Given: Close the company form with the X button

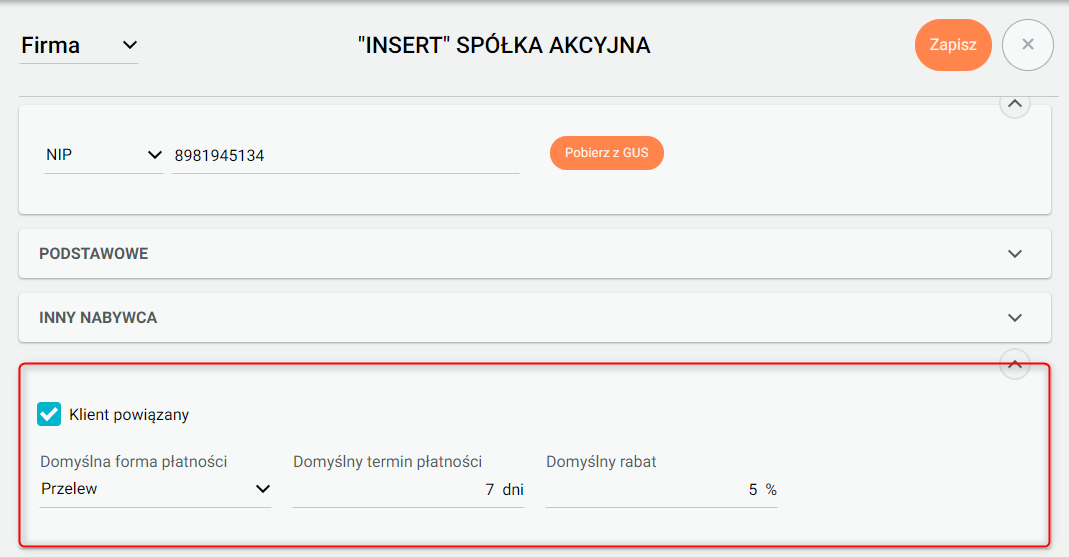Looking at the screenshot, I should (1028, 45).
